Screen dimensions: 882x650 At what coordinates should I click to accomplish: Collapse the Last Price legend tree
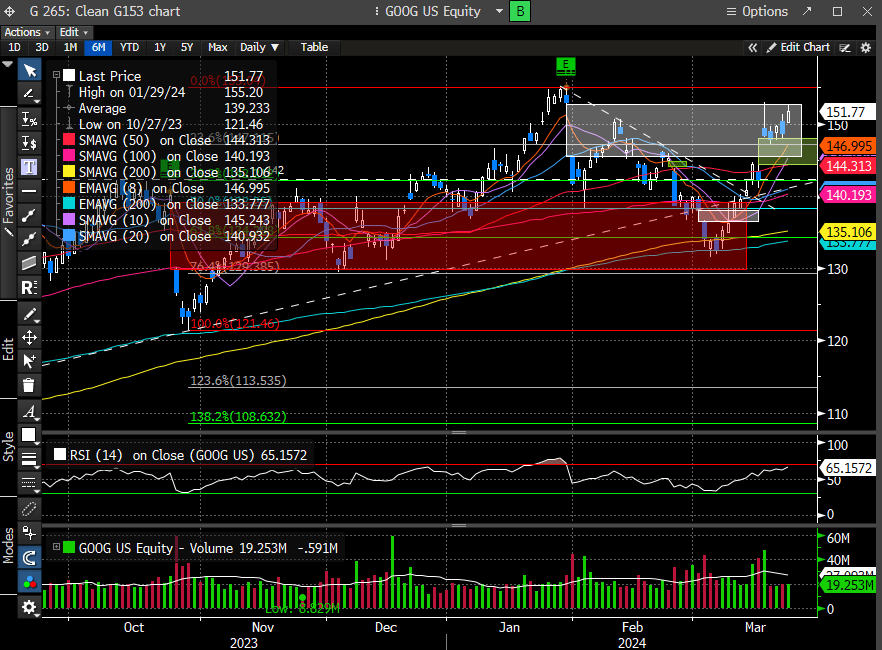pyautogui.click(x=56, y=75)
